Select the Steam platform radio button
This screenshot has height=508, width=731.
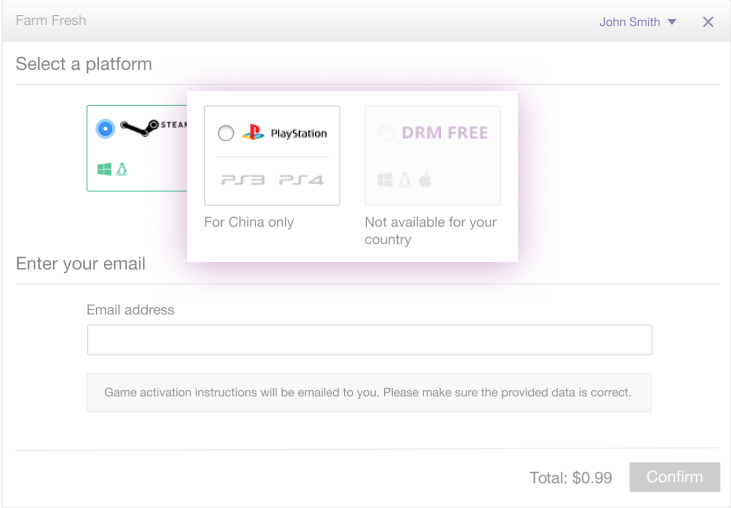coord(105,129)
